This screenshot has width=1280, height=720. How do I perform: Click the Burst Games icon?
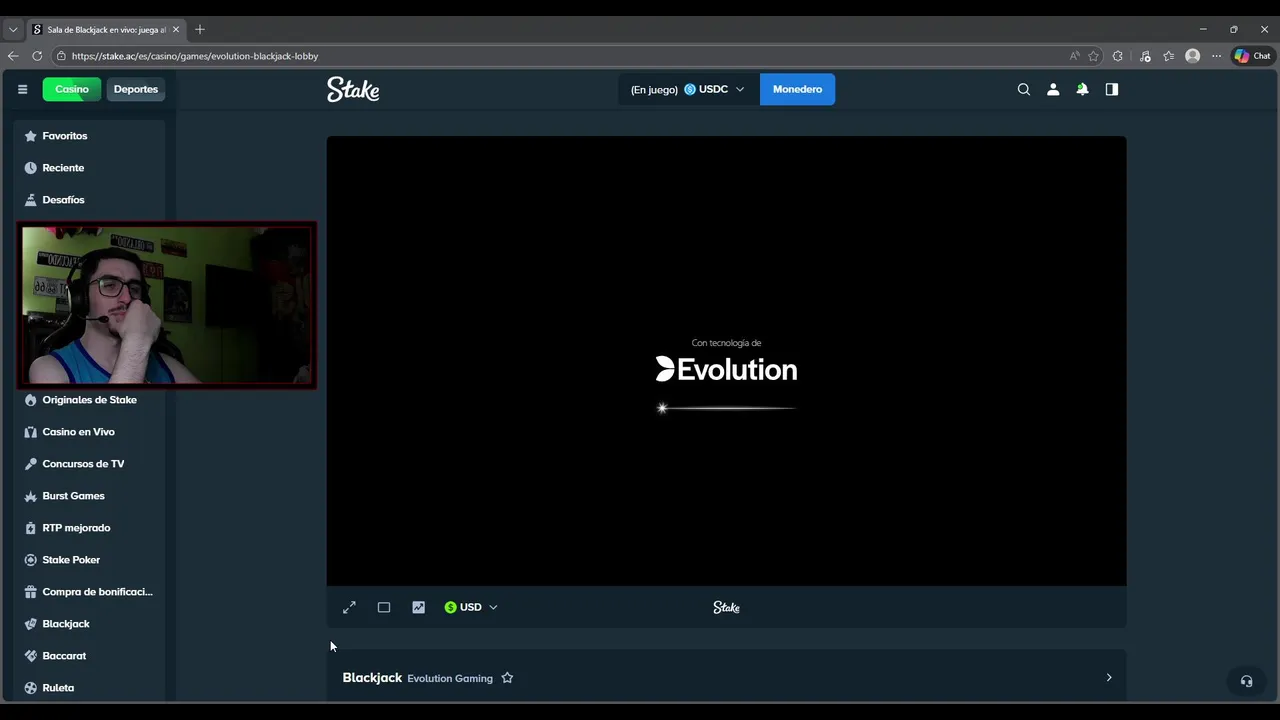coord(30,496)
